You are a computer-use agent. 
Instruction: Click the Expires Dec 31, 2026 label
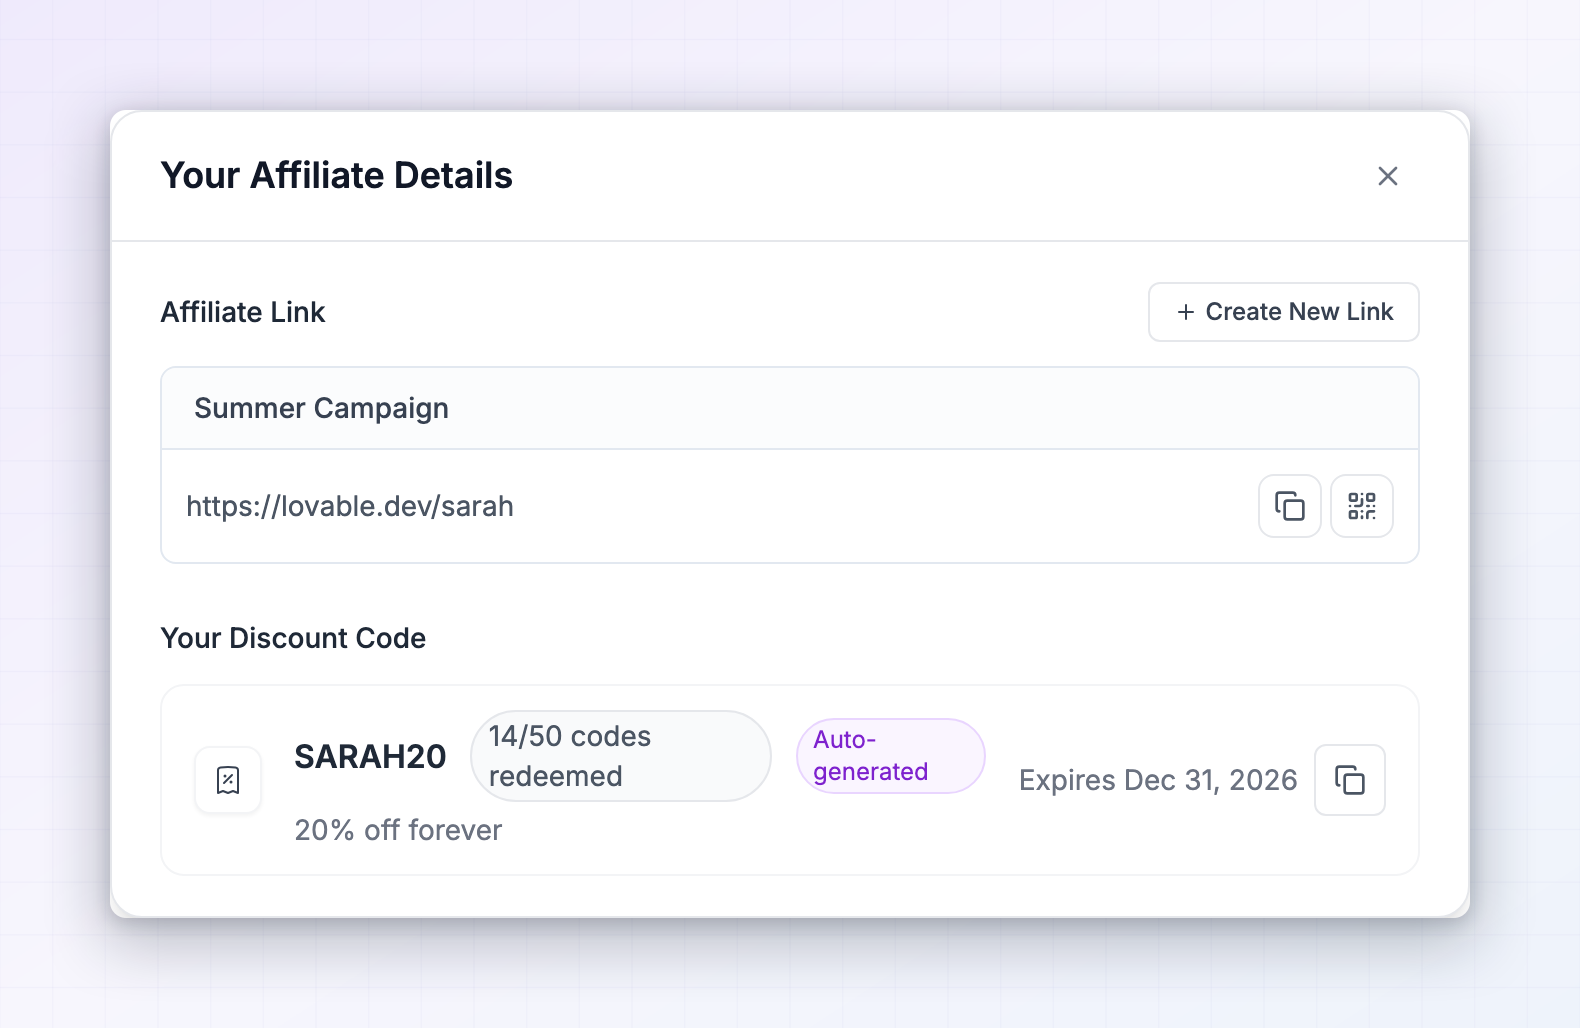coord(1158,780)
